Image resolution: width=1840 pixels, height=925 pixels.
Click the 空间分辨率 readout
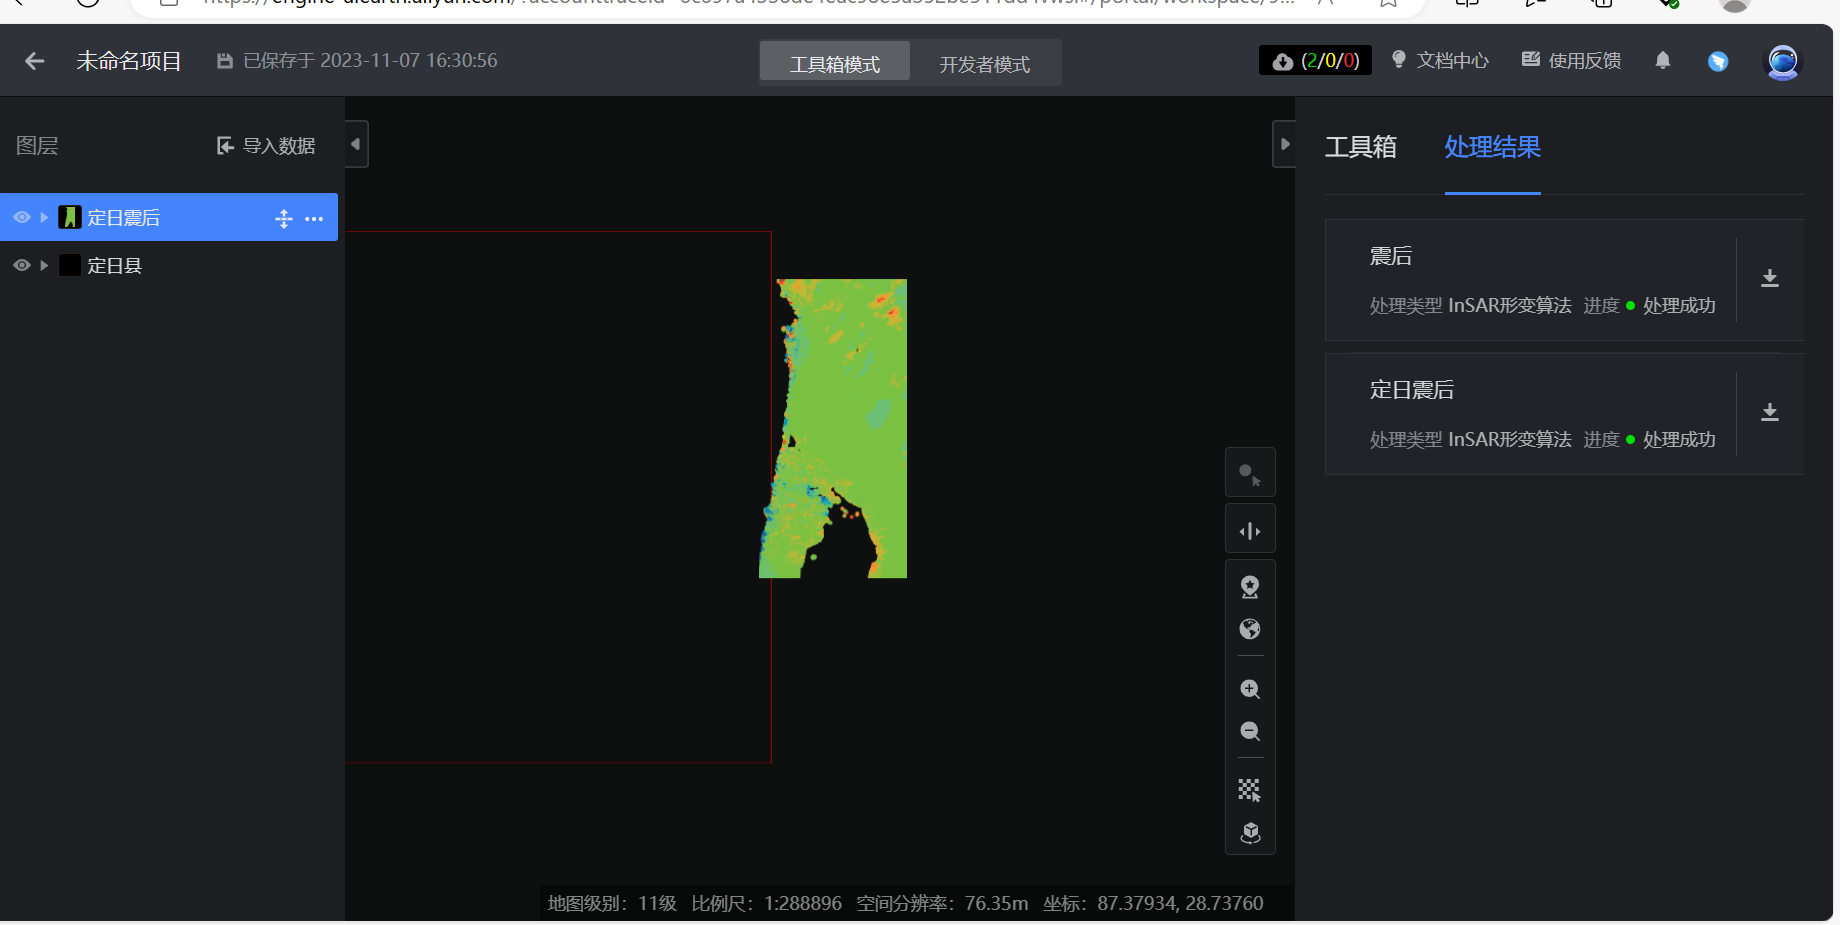click(x=942, y=904)
